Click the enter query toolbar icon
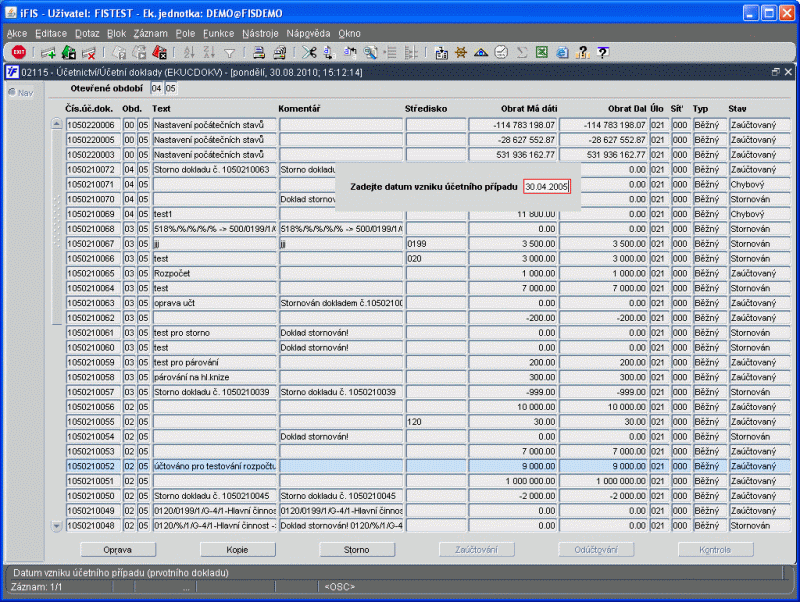The image size is (800, 602). coord(119,52)
